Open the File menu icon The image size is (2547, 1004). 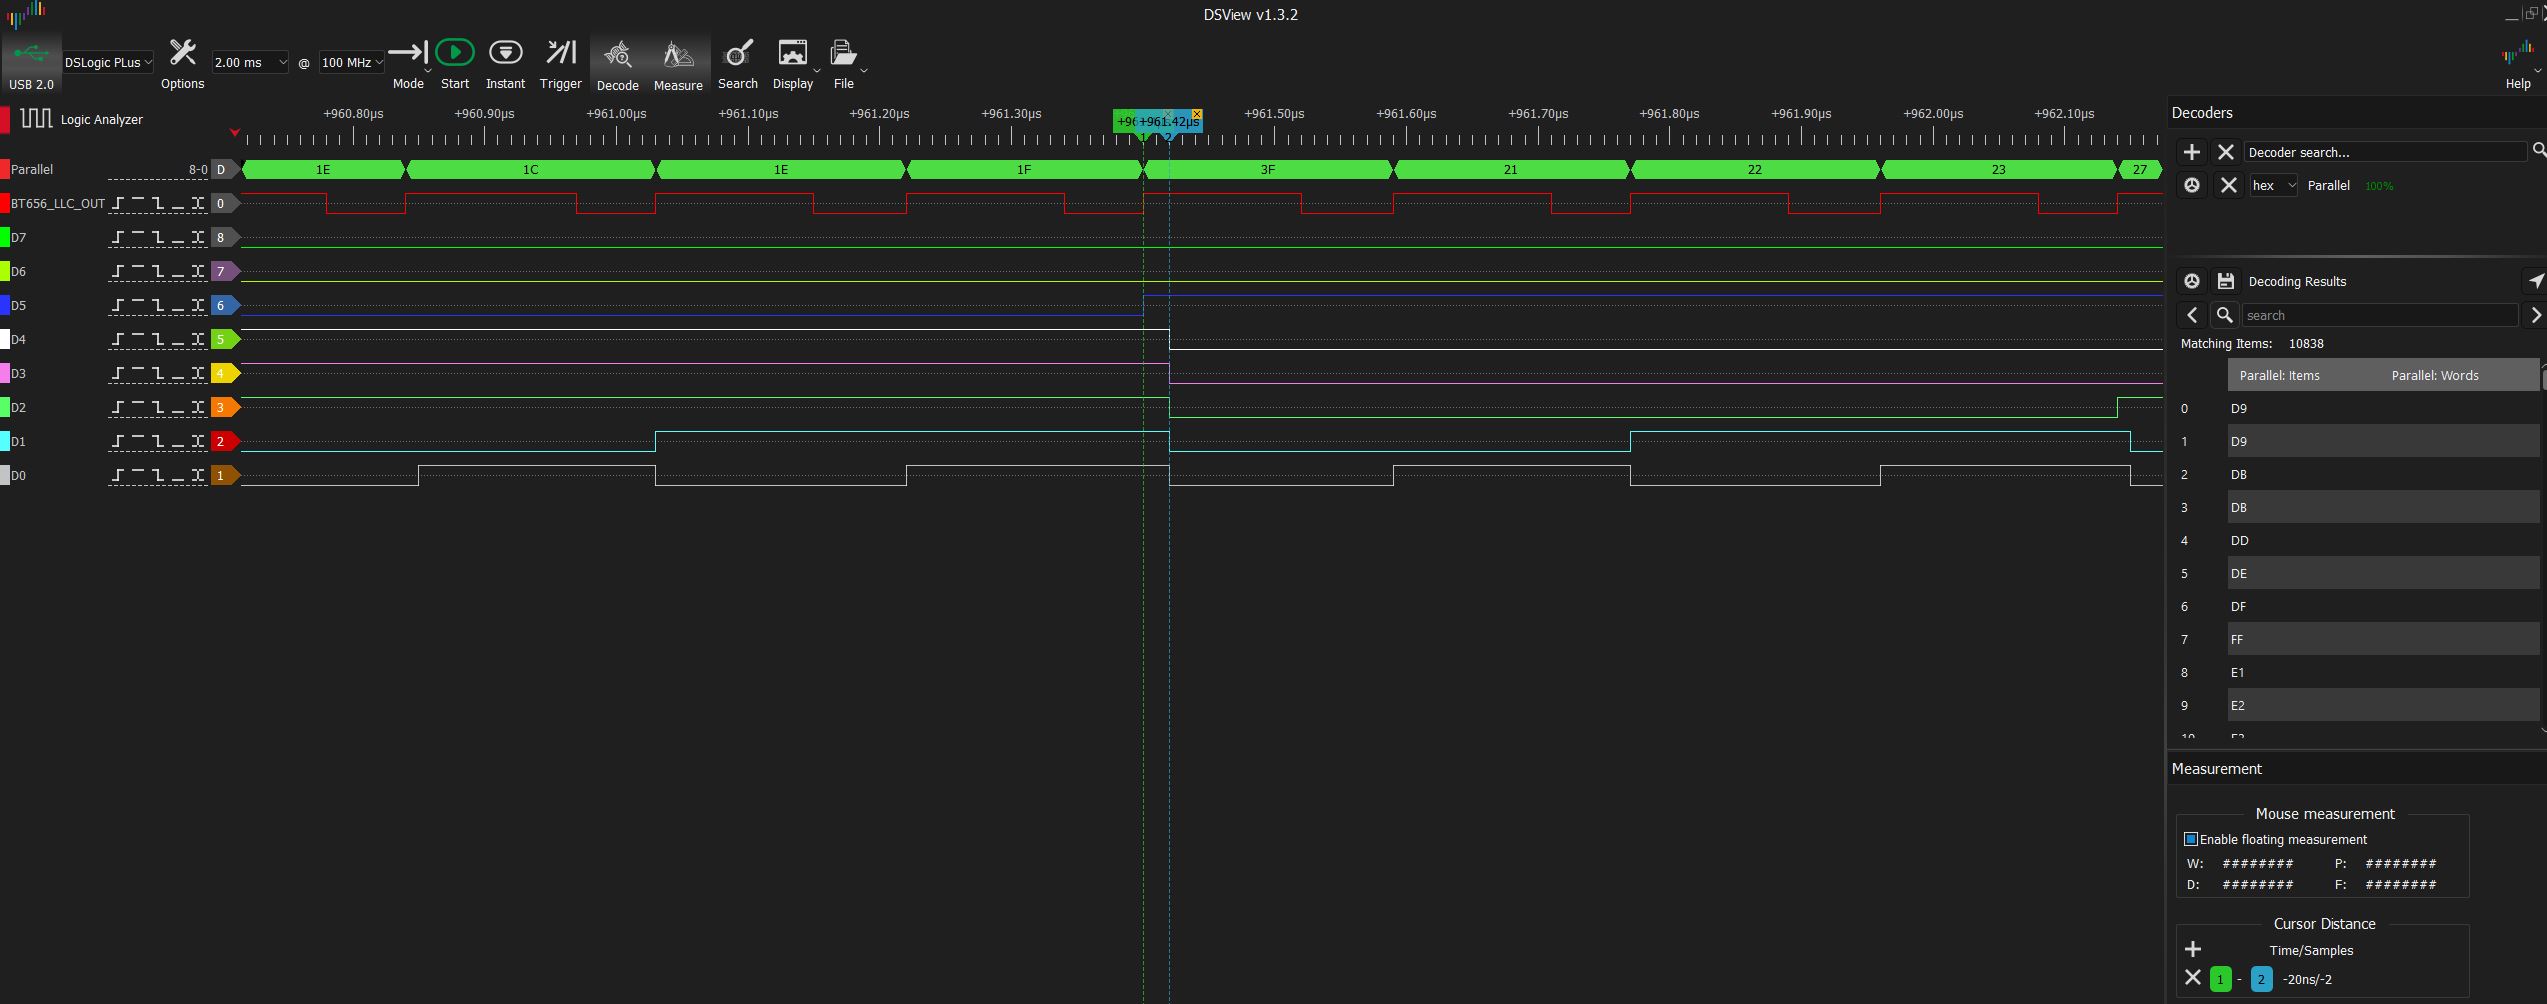point(843,53)
